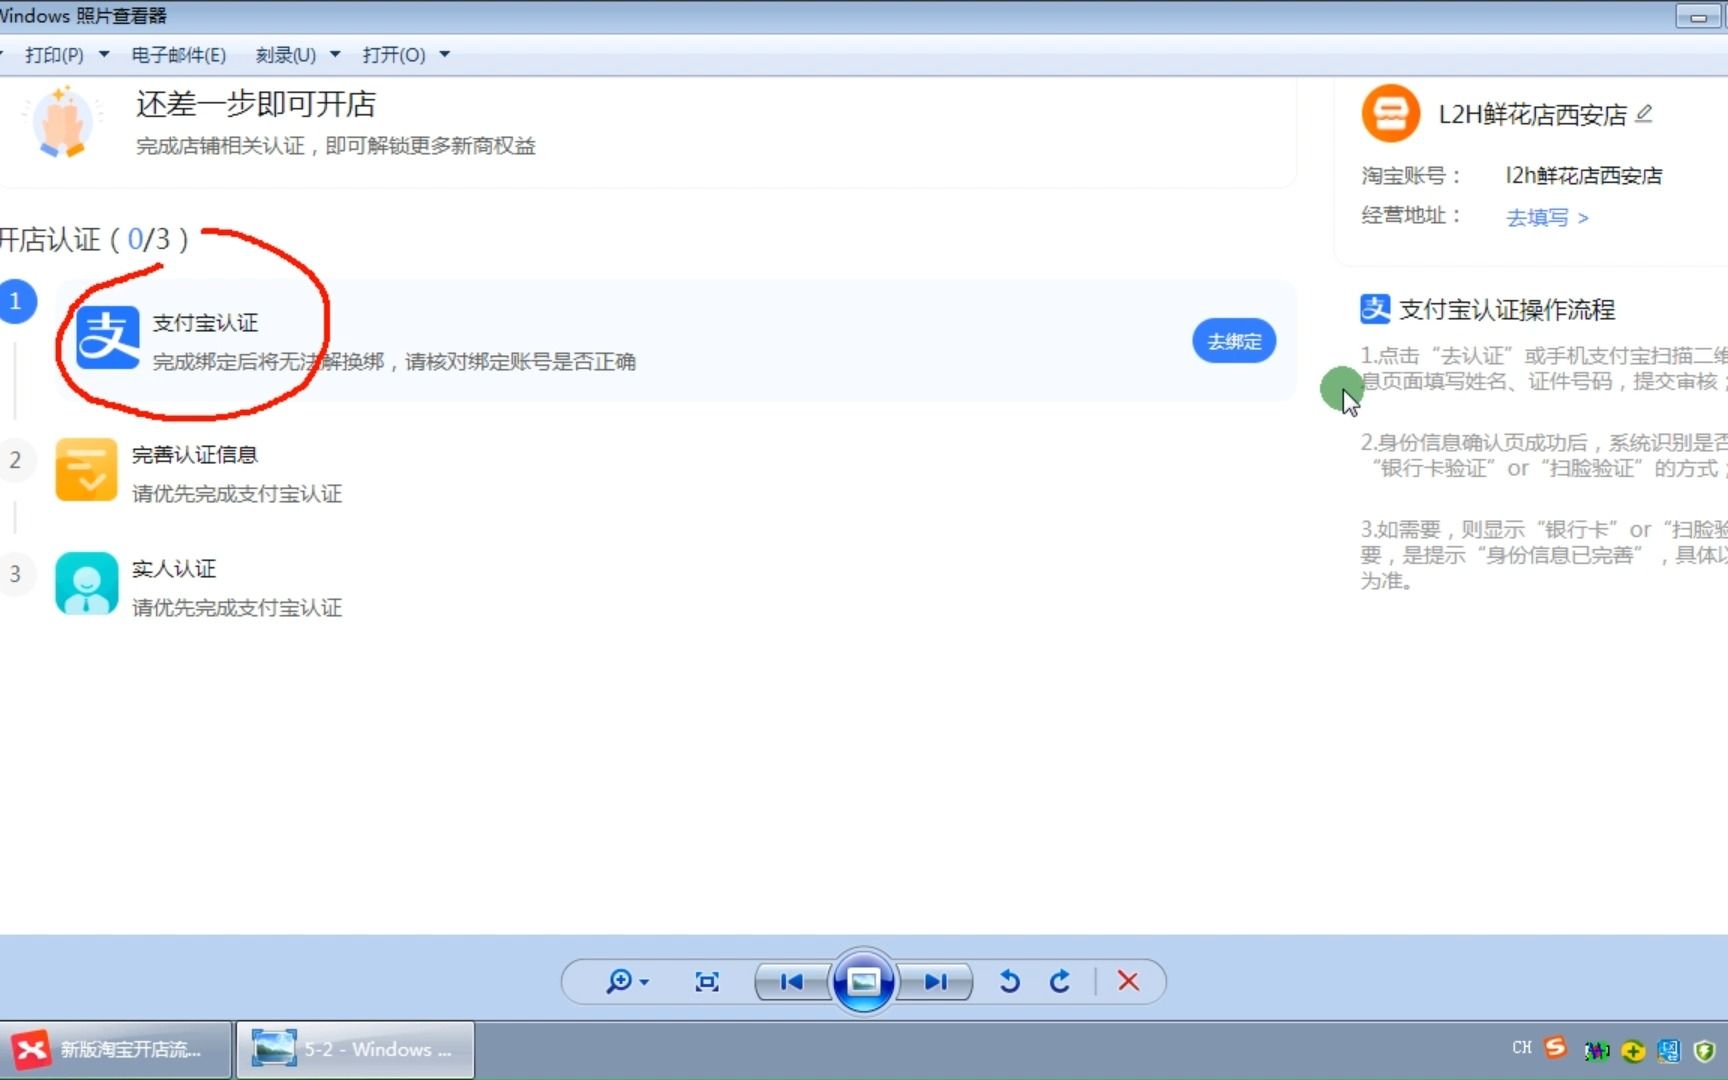Click the teal 实人认证 person icon
The height and width of the screenshot is (1080, 1728).
[x=86, y=583]
